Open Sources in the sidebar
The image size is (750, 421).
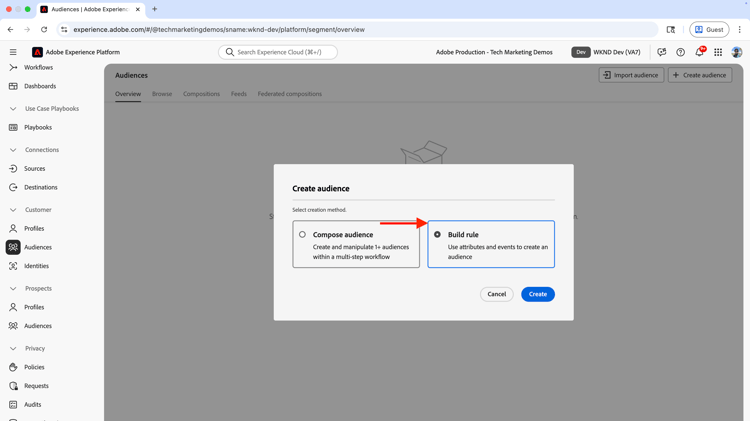click(34, 168)
